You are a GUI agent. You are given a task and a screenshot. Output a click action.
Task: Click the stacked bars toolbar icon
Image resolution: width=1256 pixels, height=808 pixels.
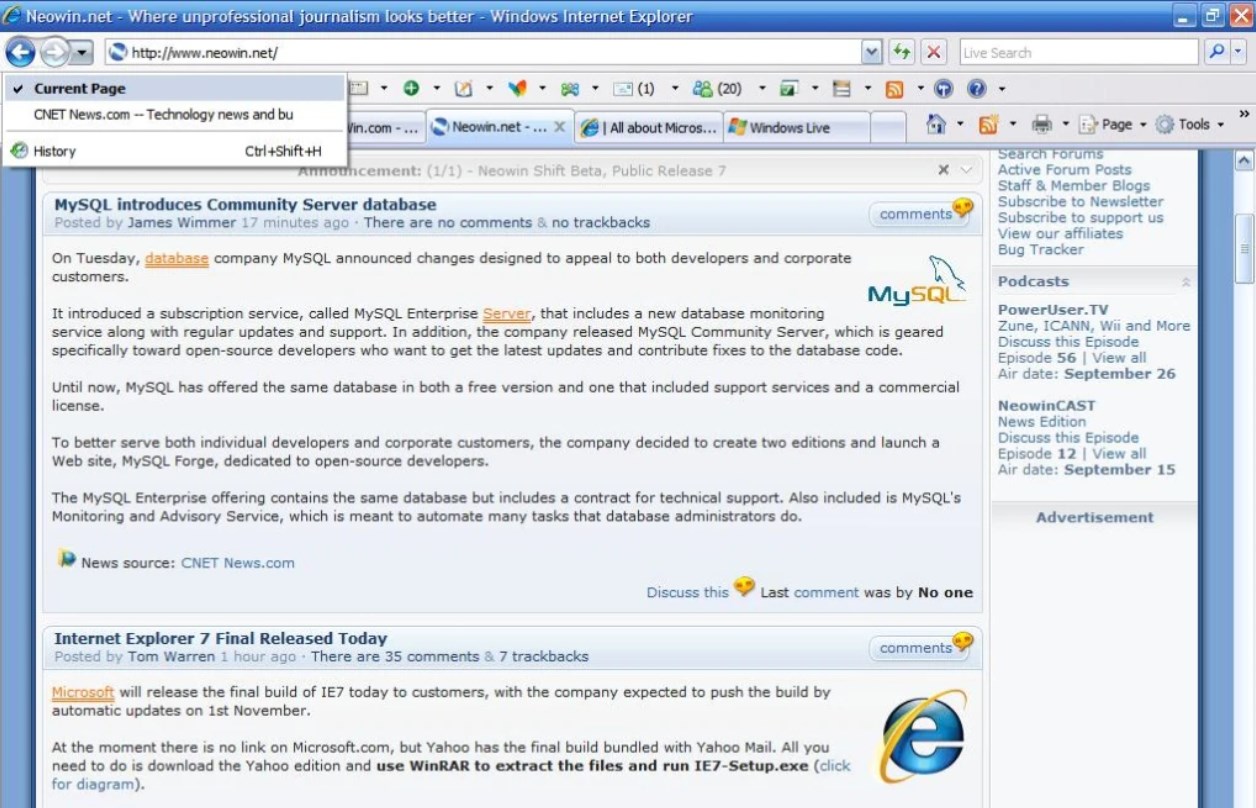pos(842,88)
